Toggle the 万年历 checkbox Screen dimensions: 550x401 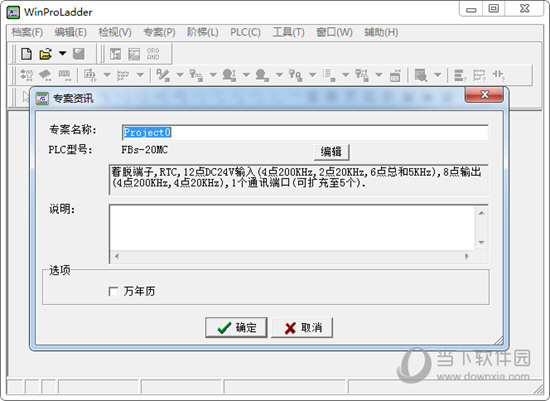(113, 291)
